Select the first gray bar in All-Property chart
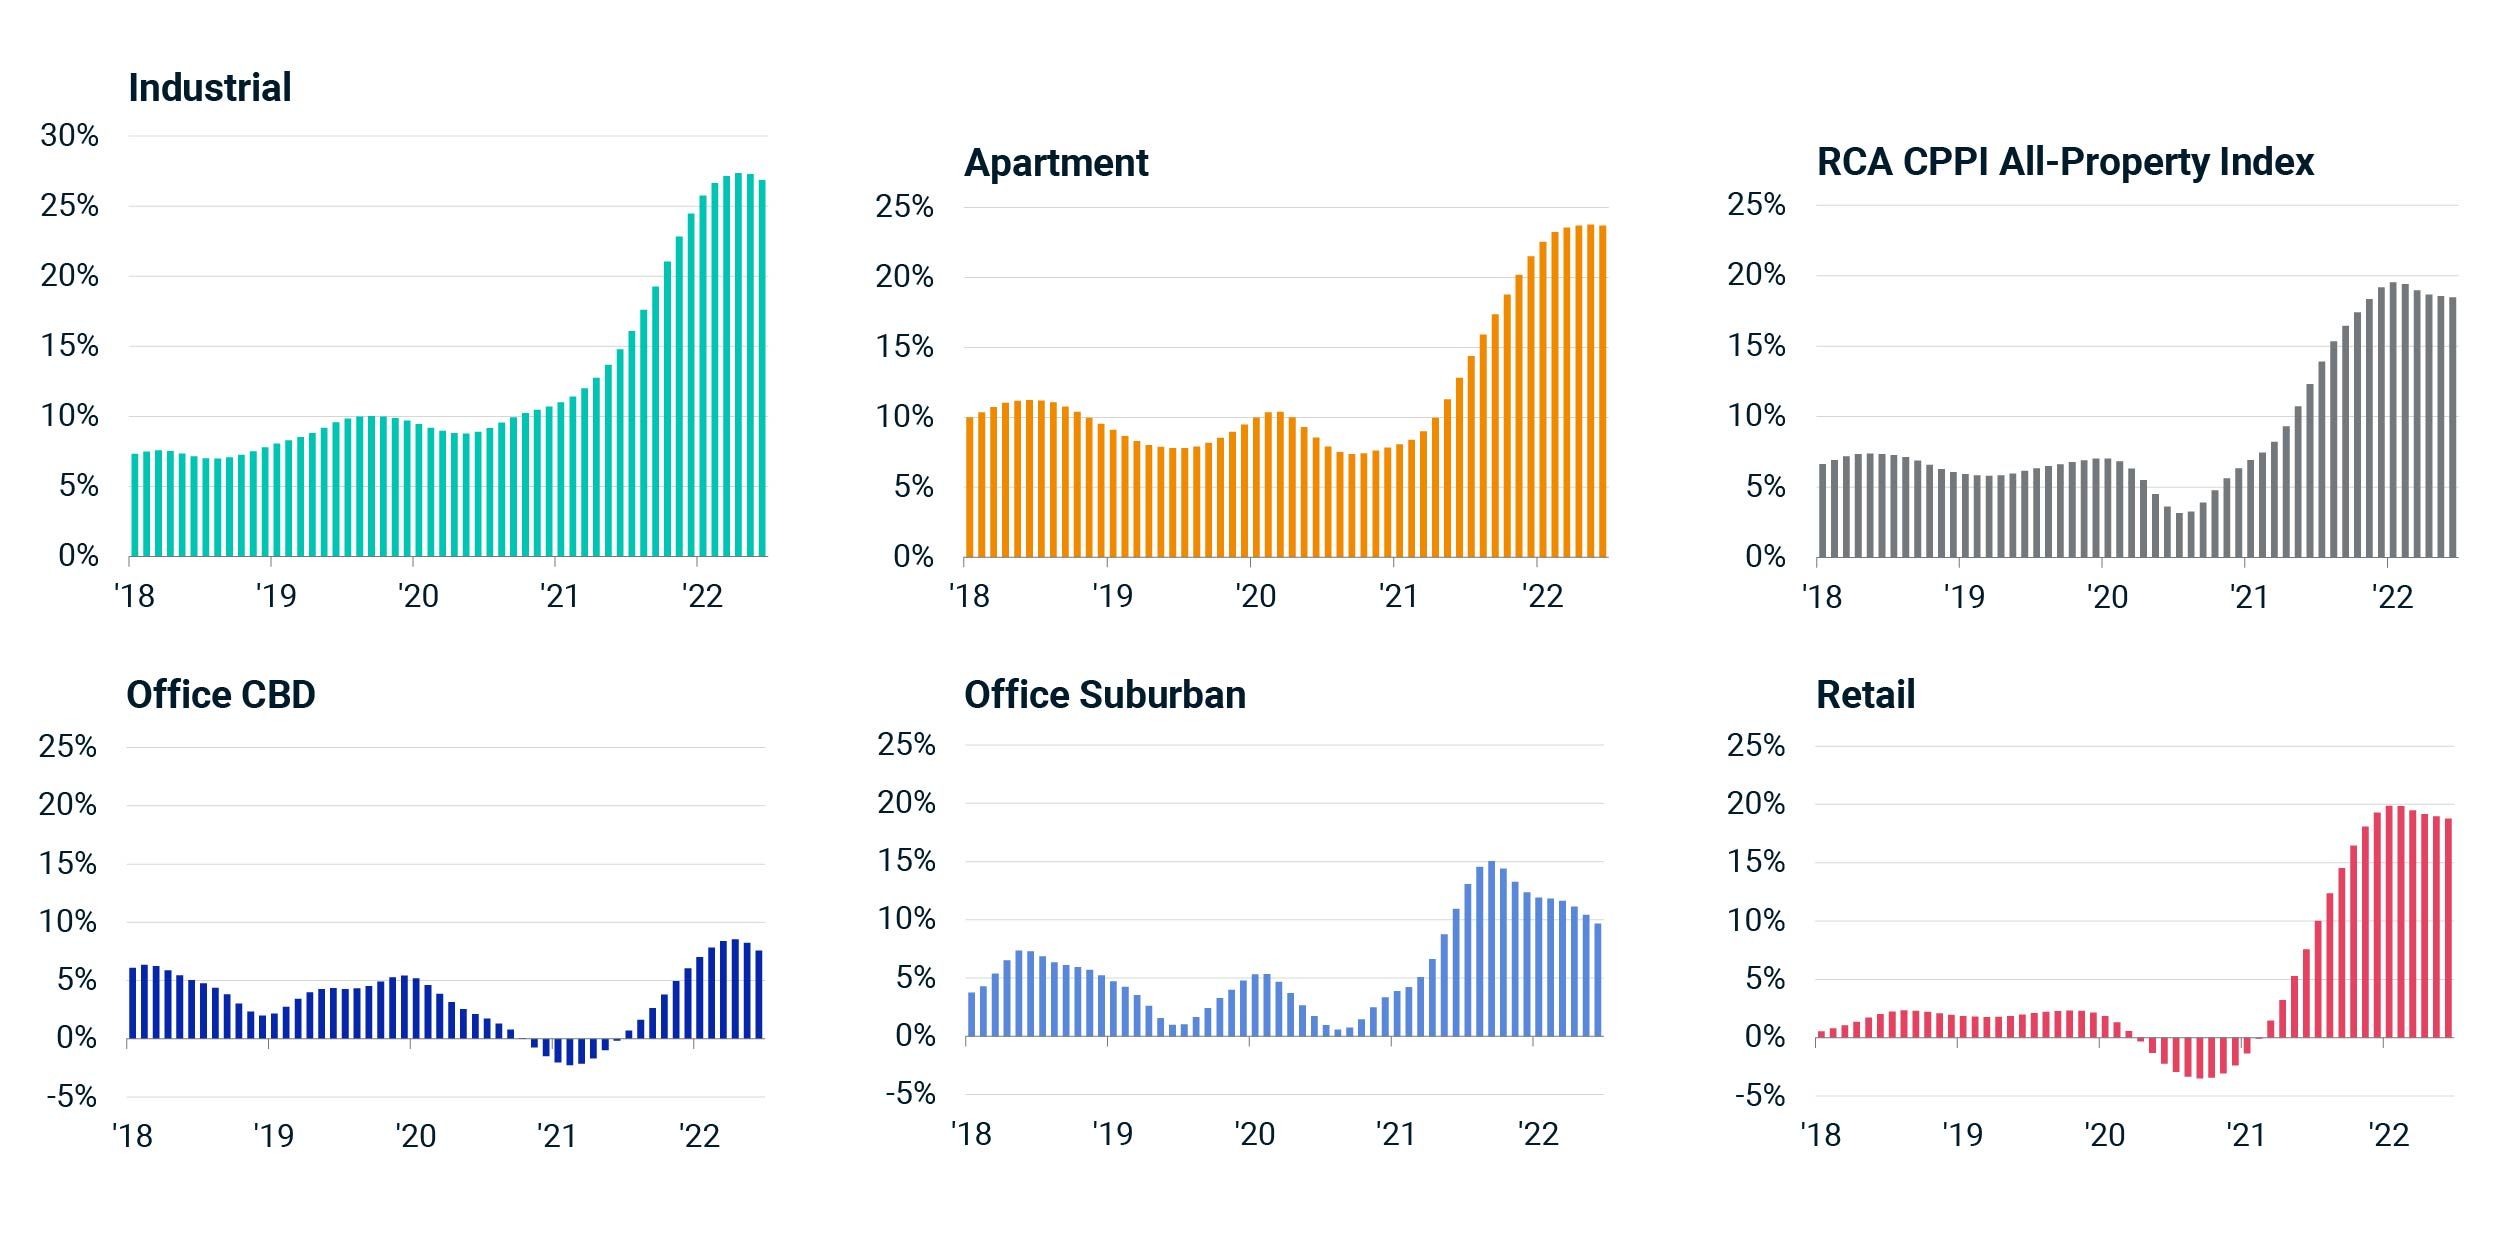Image resolution: width=2500 pixels, height=1250 pixels. (1823, 510)
